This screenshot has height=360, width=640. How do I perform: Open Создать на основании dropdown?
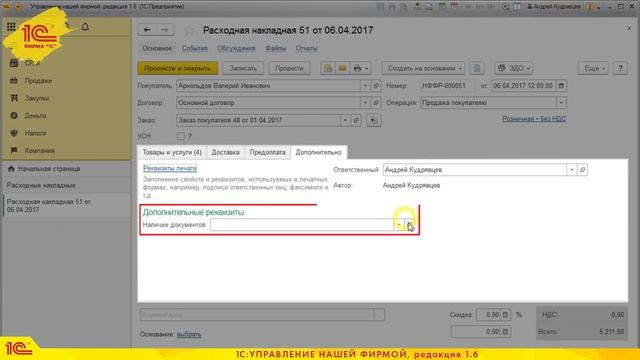[x=423, y=68]
